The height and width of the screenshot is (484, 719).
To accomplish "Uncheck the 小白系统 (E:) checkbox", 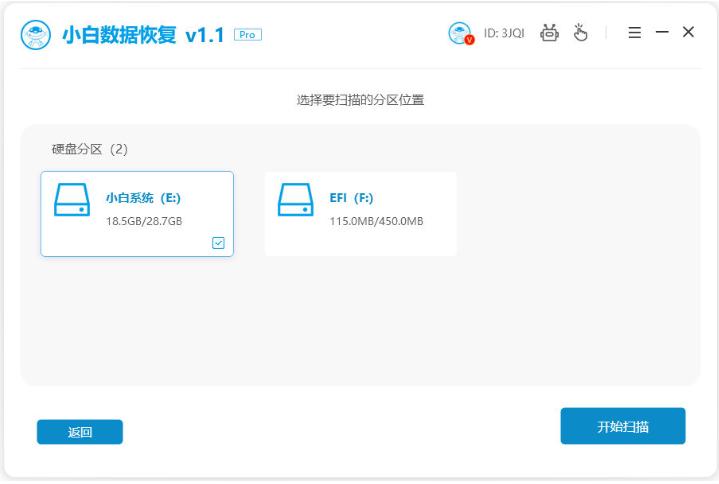I will pyautogui.click(x=218, y=243).
